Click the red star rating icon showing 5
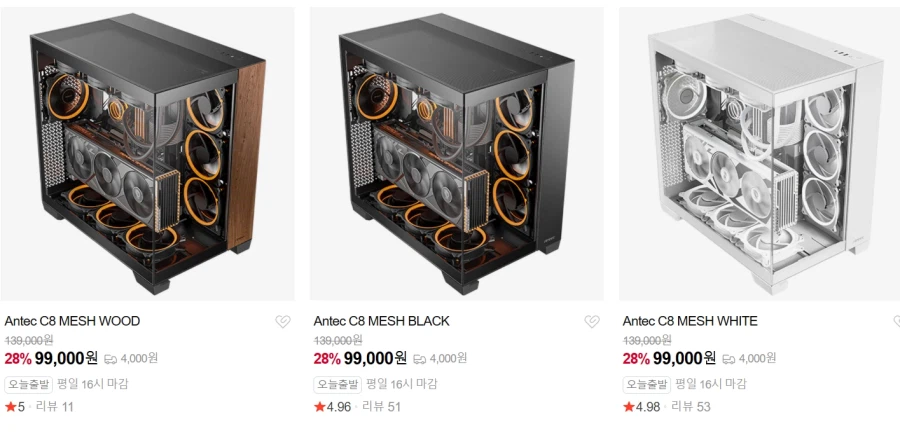Screen dimensions: 900x447 click(x=10, y=407)
